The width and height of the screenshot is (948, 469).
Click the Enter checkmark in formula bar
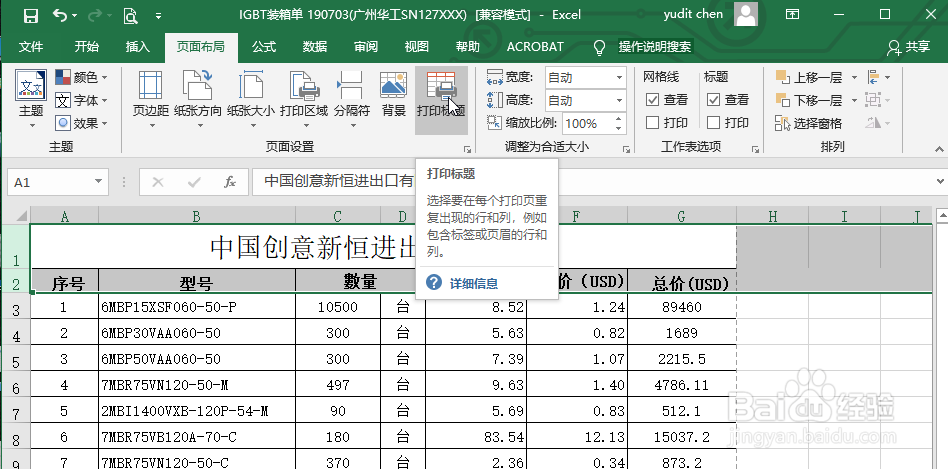[x=194, y=182]
